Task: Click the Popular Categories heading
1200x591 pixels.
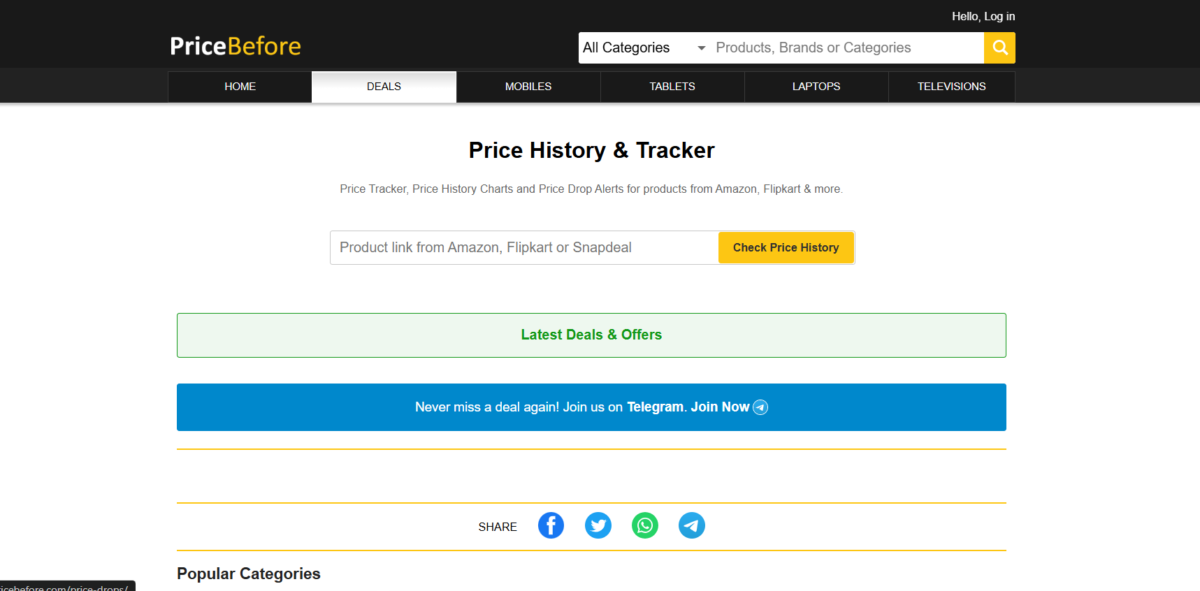Action: click(249, 574)
